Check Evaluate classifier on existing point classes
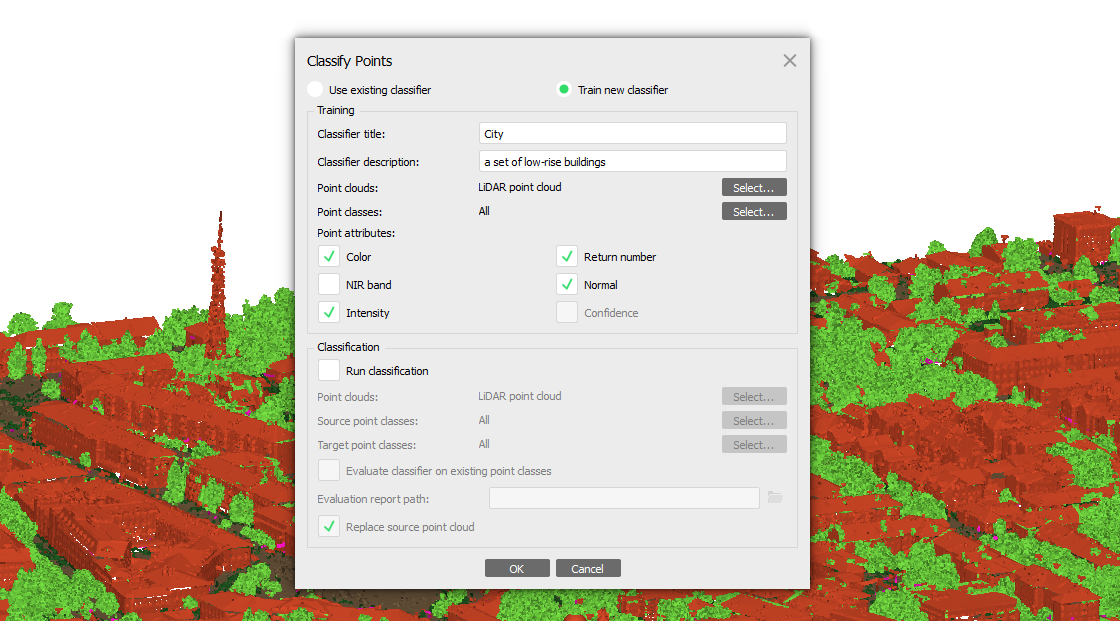Screen dimensions: 1120x621 329,470
